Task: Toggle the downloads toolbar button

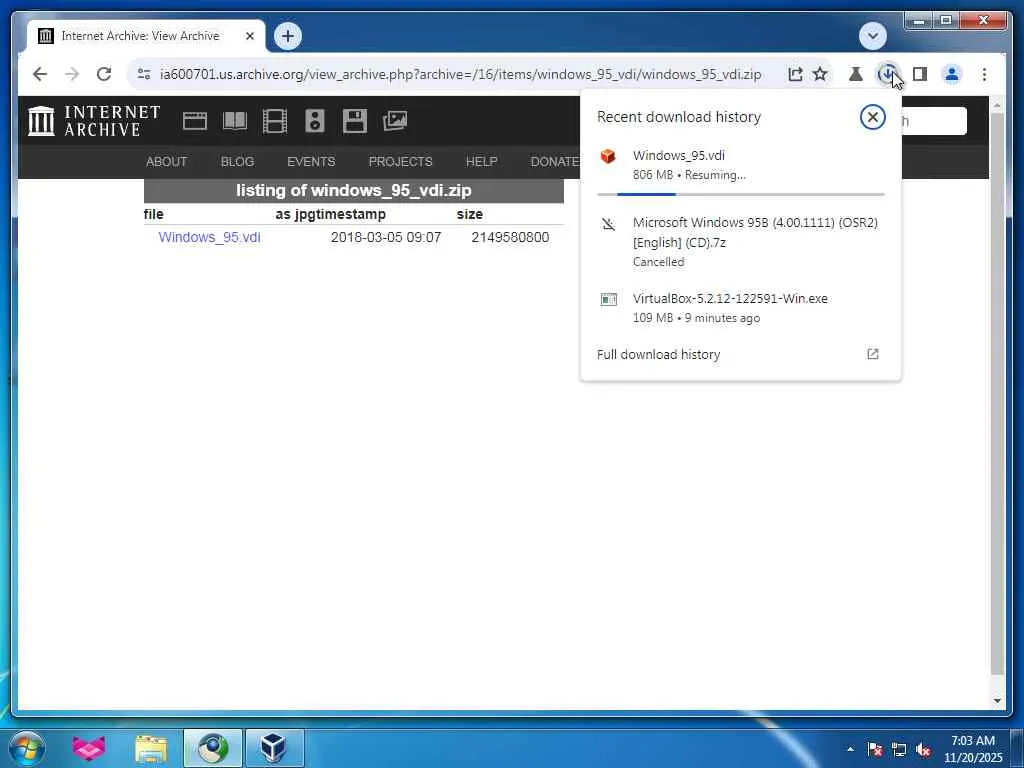Action: tap(887, 74)
